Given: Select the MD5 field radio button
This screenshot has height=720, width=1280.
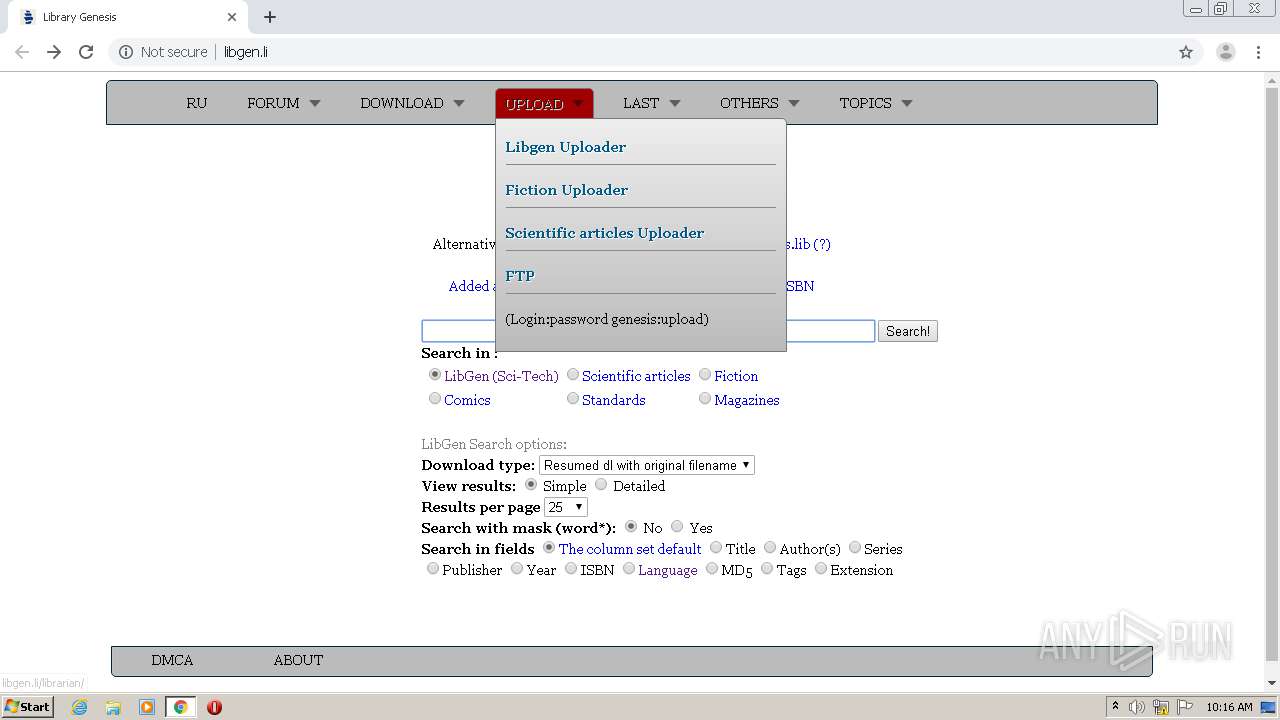Looking at the screenshot, I should (x=712, y=569).
